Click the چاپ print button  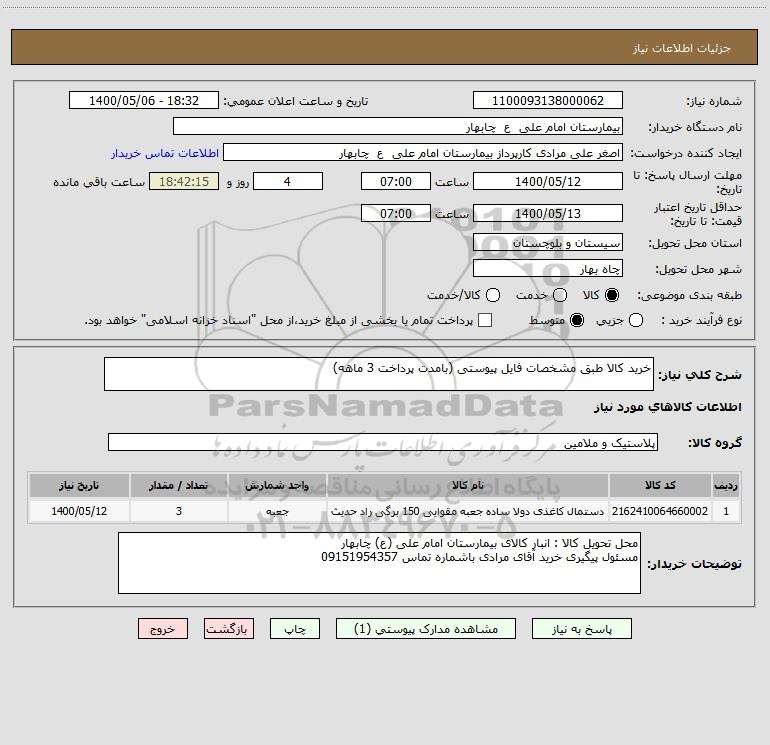click(295, 629)
